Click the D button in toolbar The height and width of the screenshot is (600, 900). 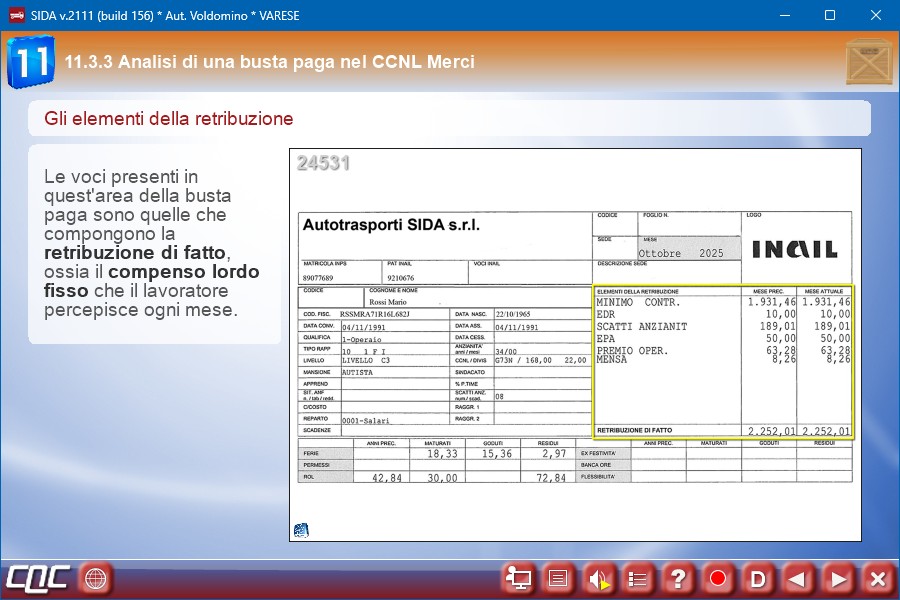758,578
